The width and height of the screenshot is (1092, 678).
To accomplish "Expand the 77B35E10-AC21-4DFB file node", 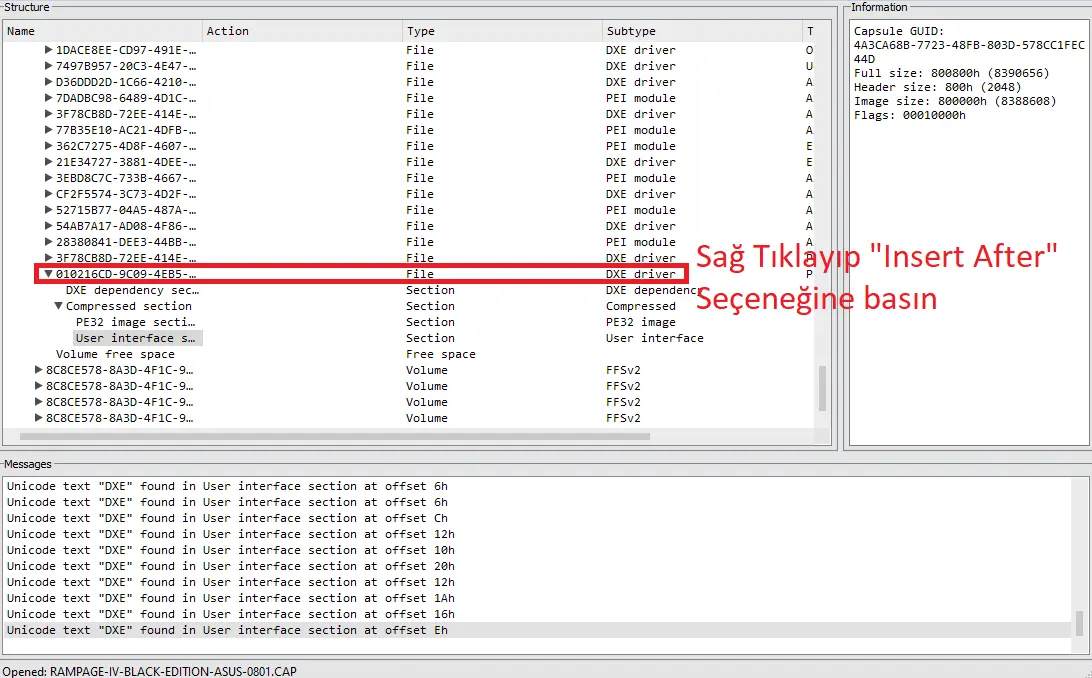I will point(48,129).
